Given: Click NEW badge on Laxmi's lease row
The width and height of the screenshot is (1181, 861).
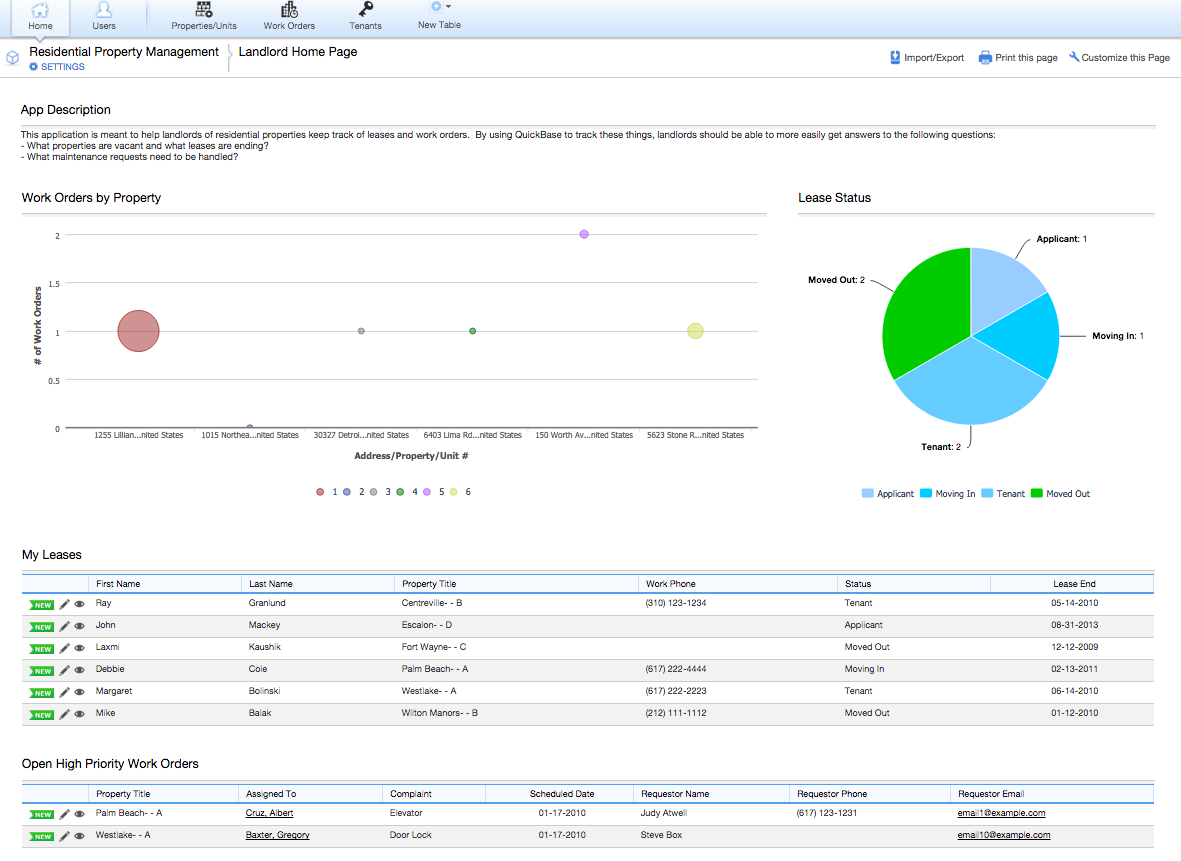Looking at the screenshot, I should point(41,649).
